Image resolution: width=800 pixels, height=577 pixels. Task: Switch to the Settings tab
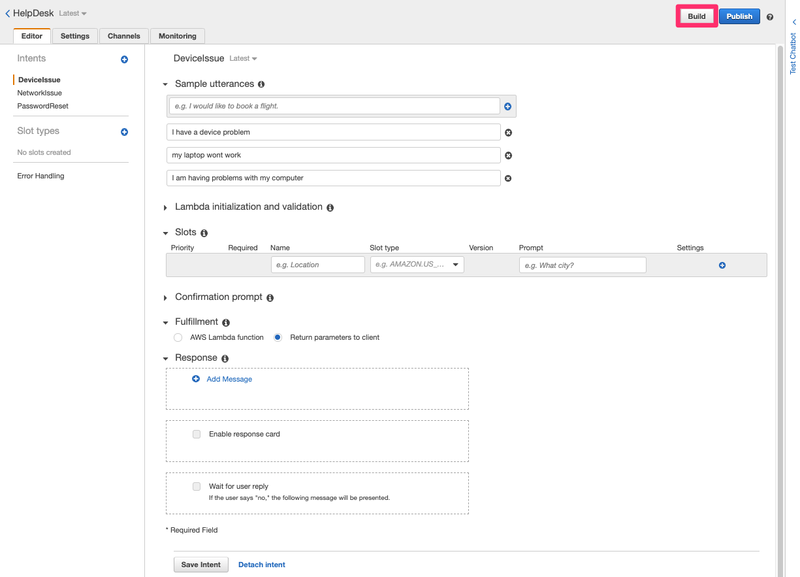(x=74, y=36)
